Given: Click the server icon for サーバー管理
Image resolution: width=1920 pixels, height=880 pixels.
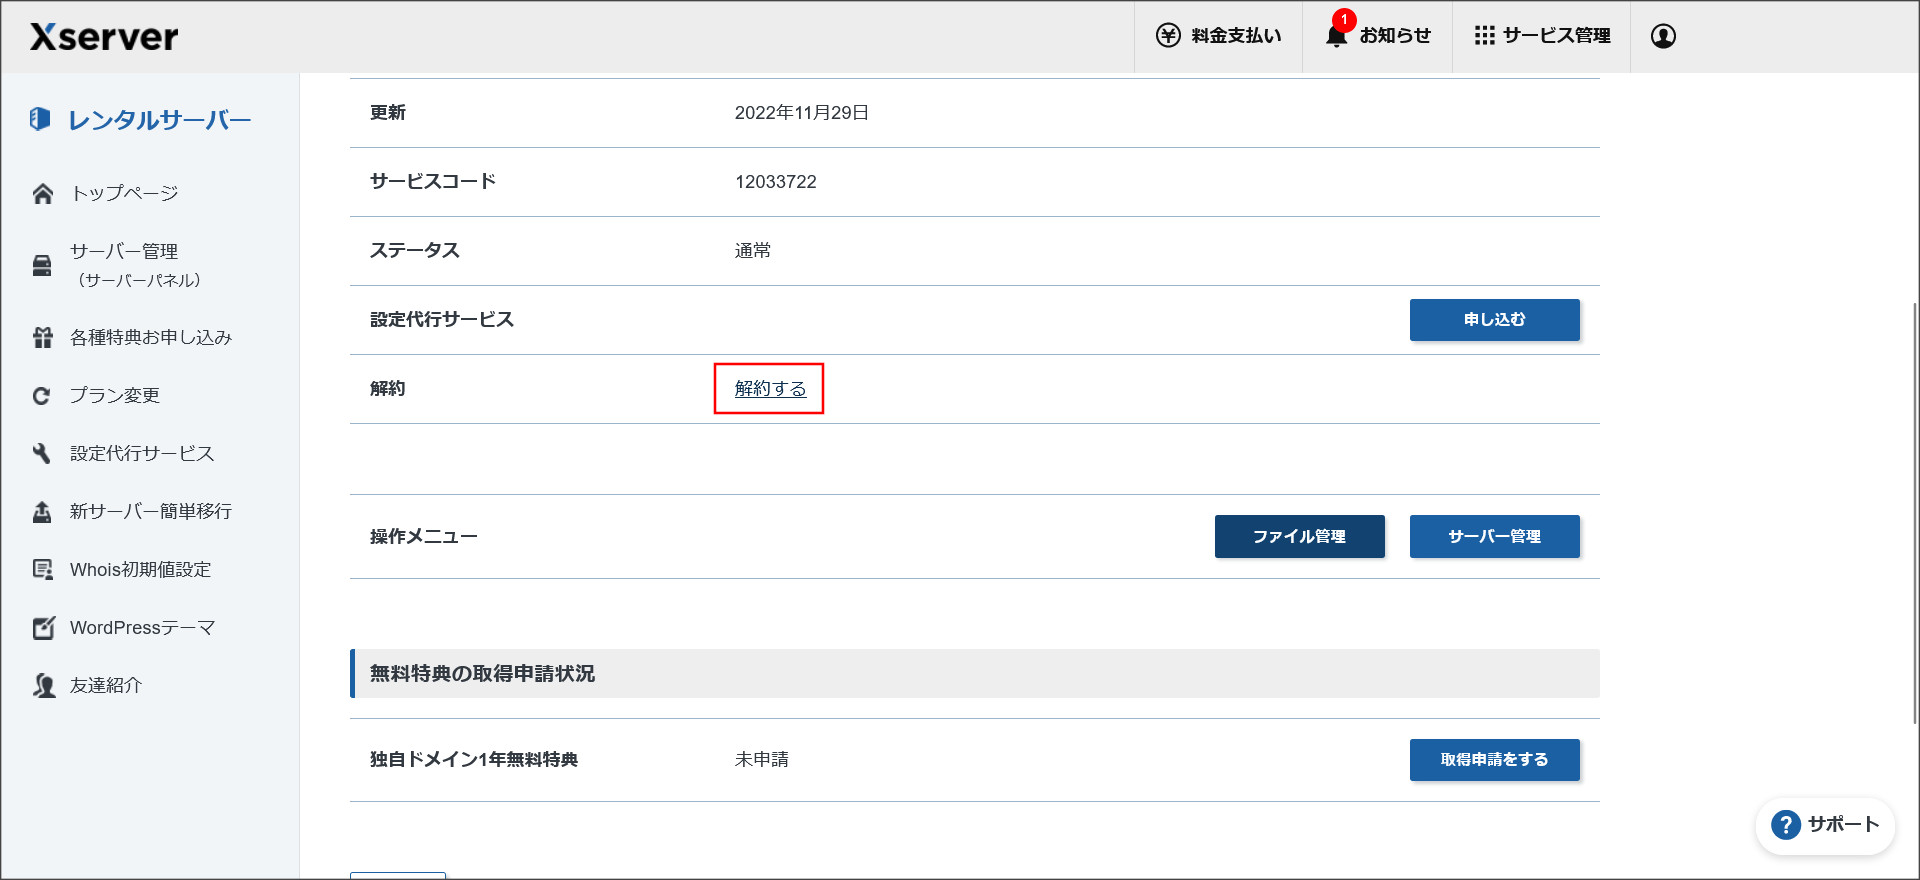Looking at the screenshot, I should point(42,265).
